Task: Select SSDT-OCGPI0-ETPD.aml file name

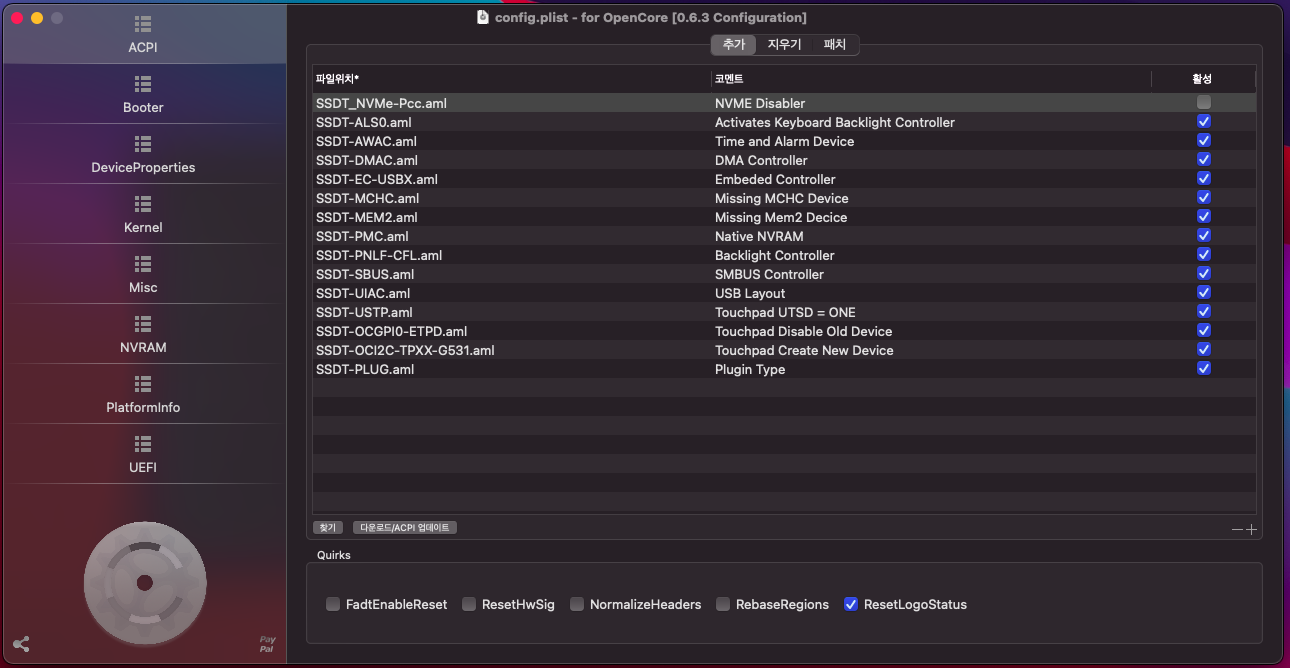Action: click(x=392, y=331)
